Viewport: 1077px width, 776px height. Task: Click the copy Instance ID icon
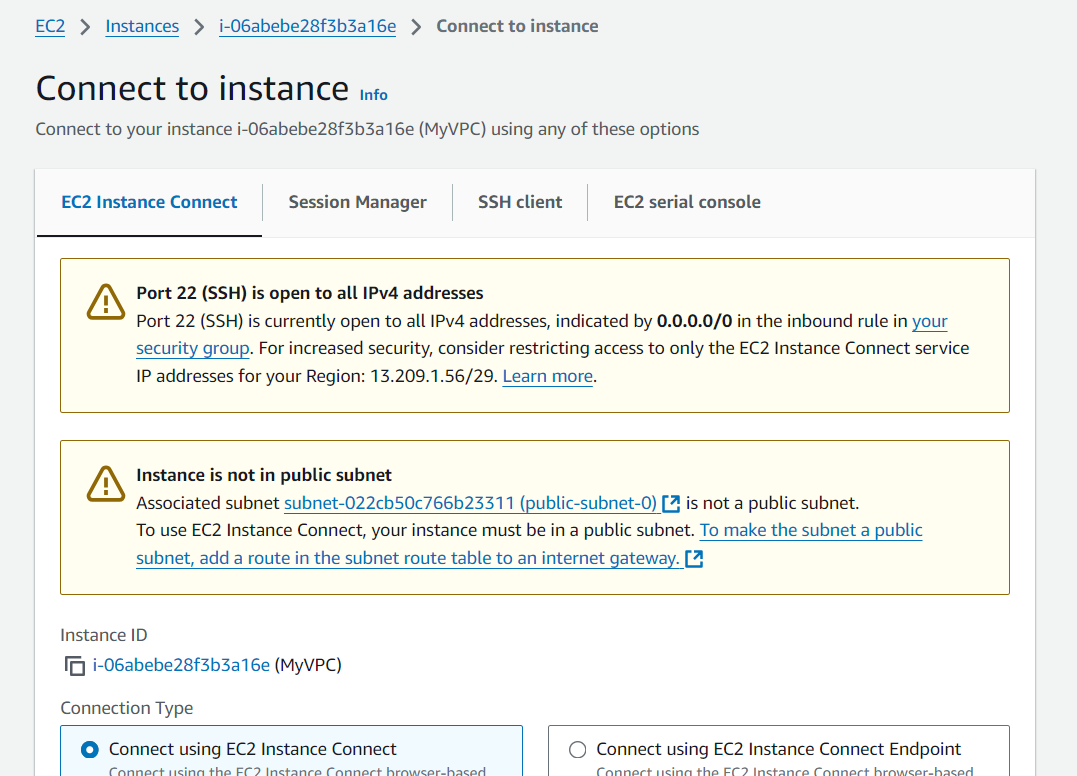point(74,665)
